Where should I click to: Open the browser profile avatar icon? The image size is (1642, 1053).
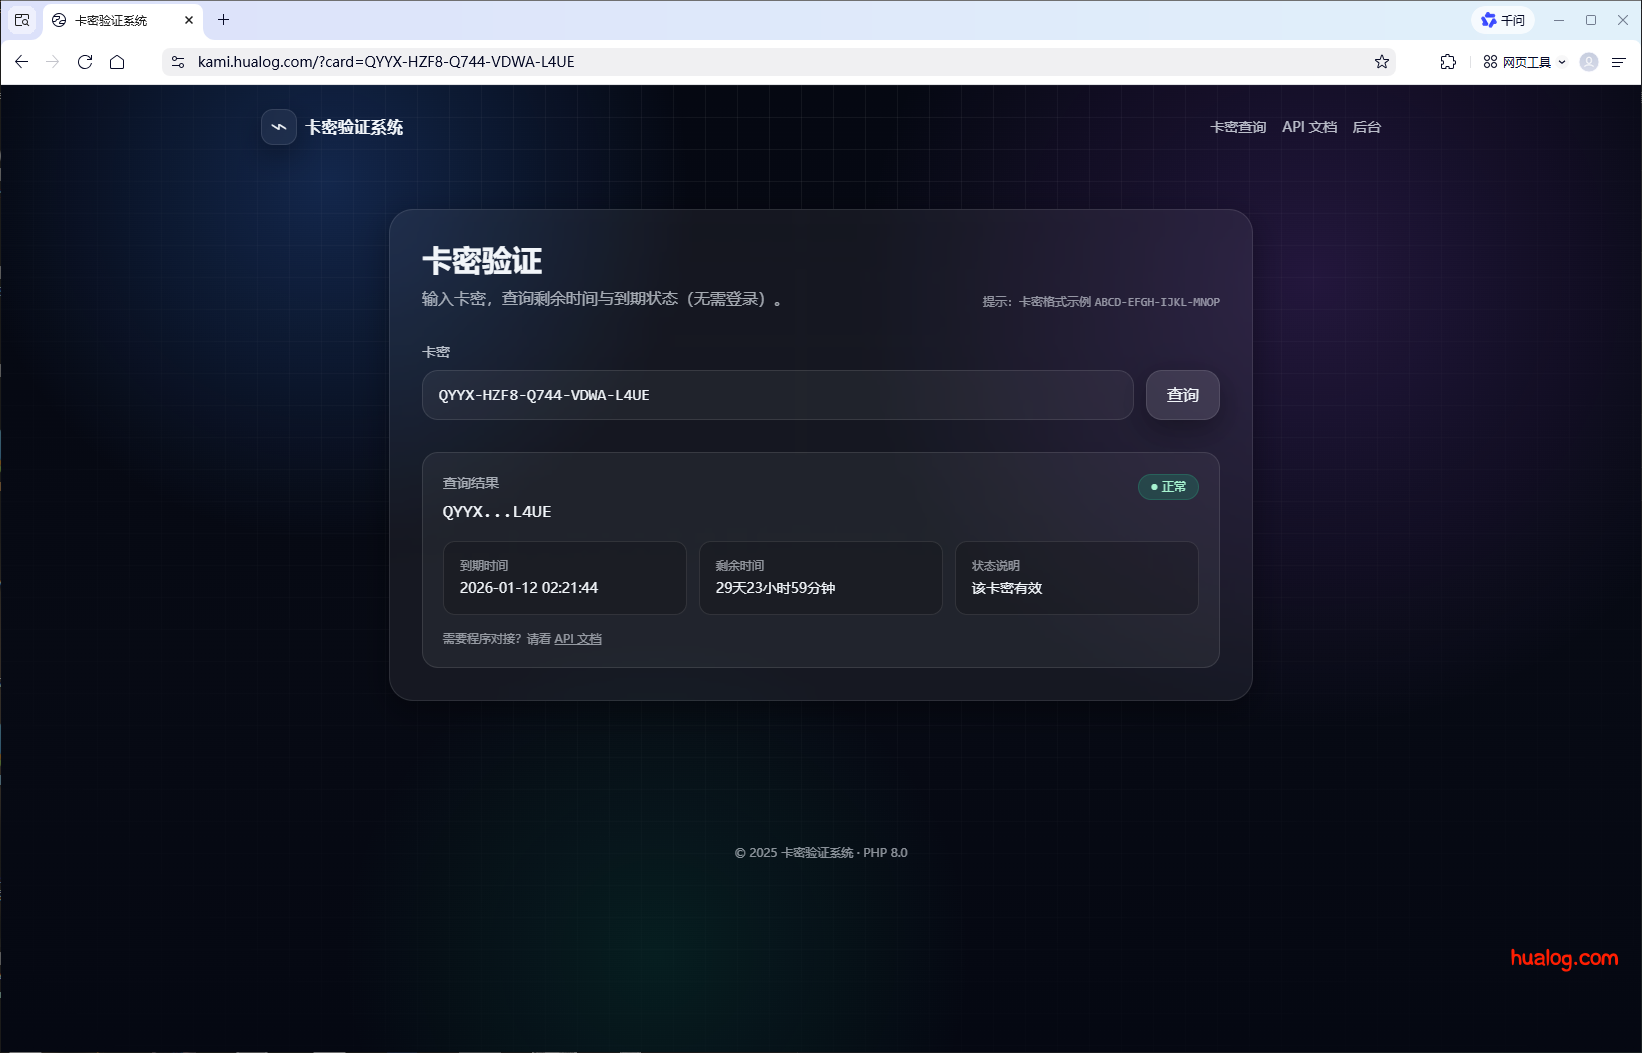point(1588,61)
